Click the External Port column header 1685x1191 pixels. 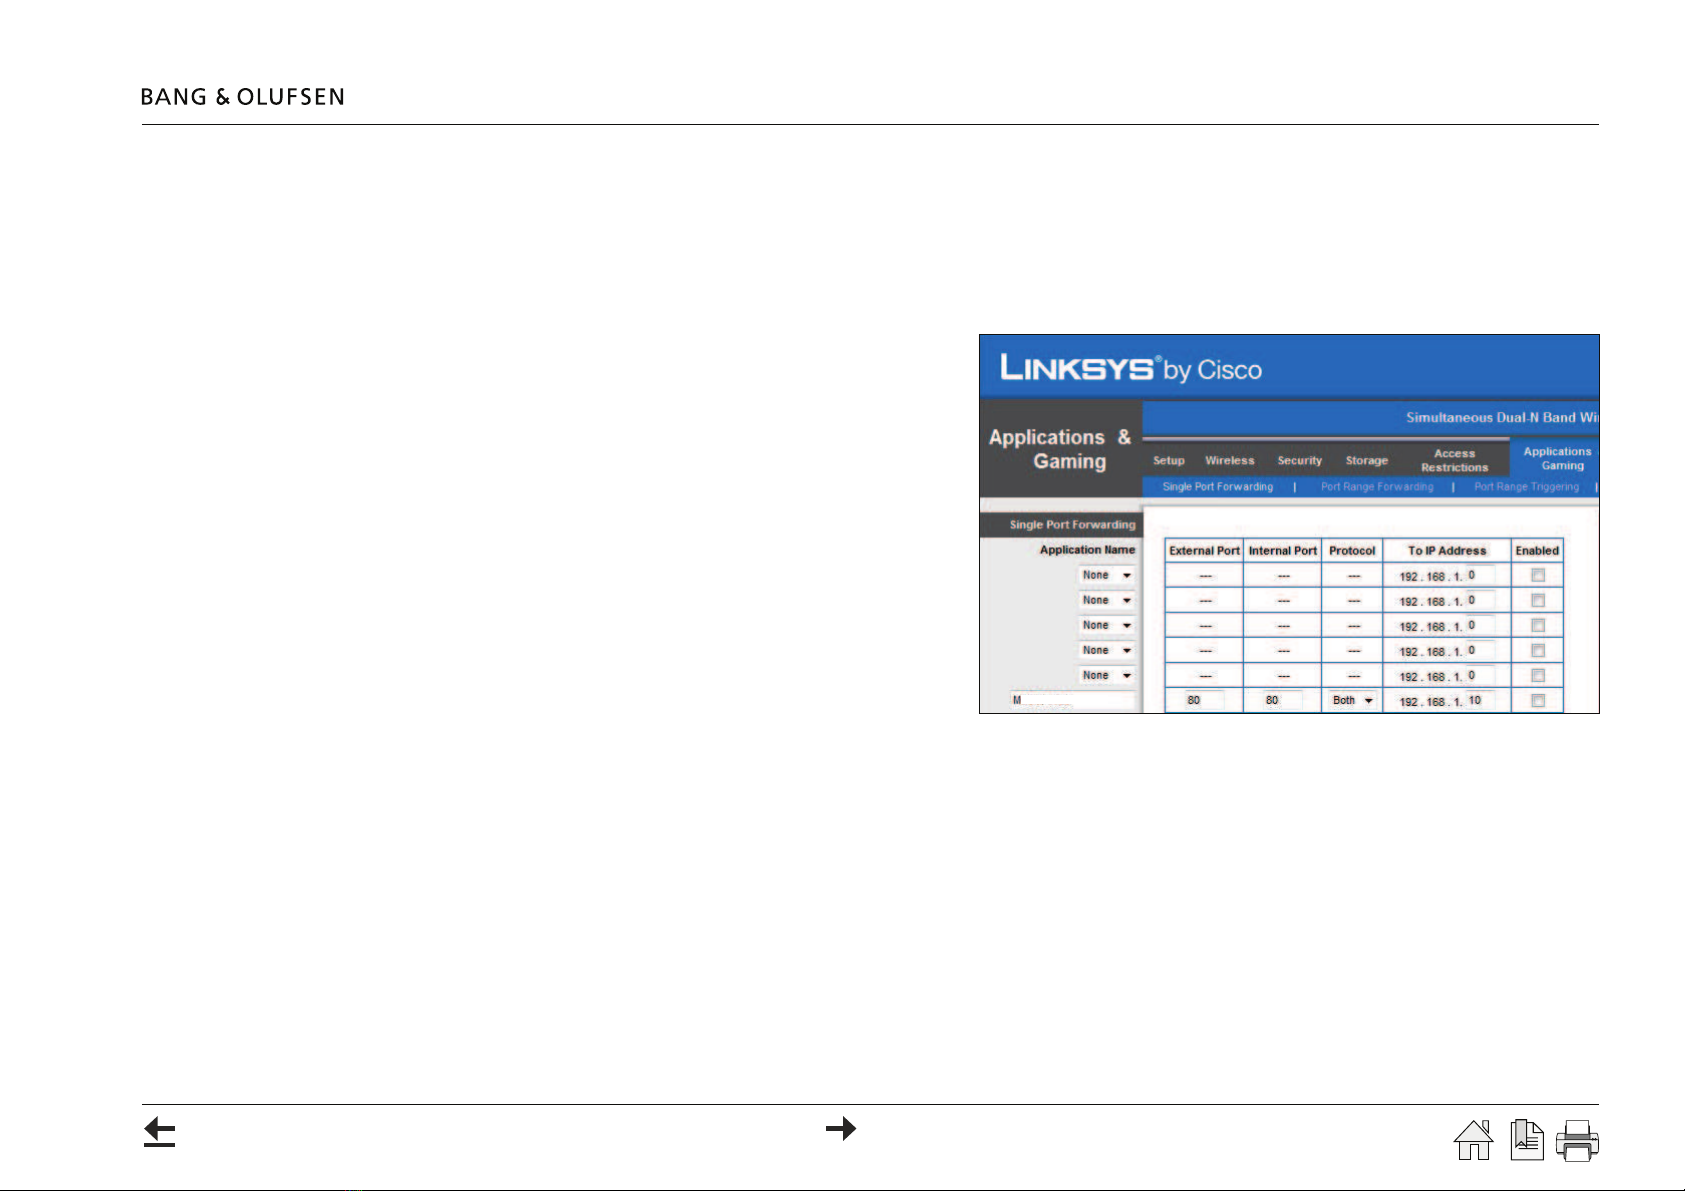(x=1204, y=551)
